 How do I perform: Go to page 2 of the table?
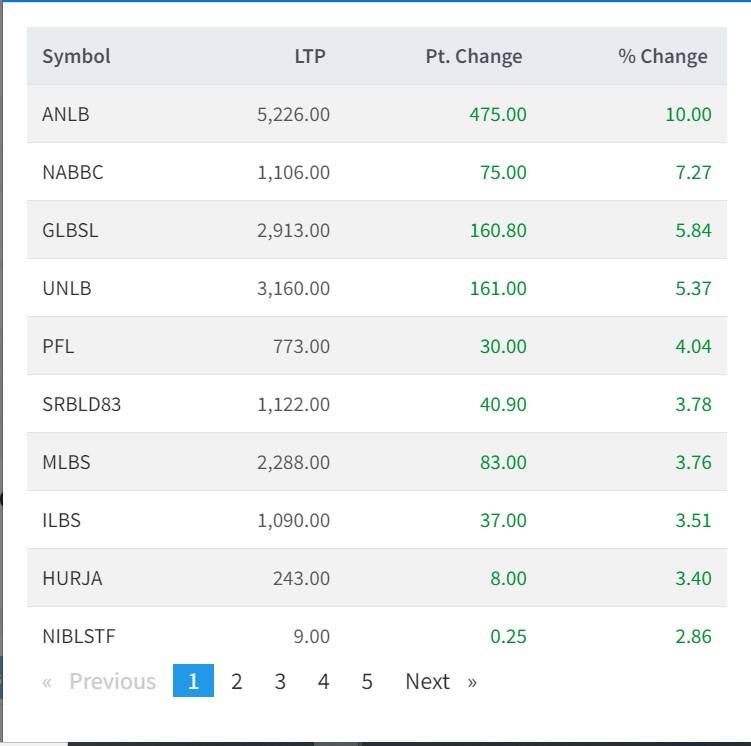tap(237, 681)
